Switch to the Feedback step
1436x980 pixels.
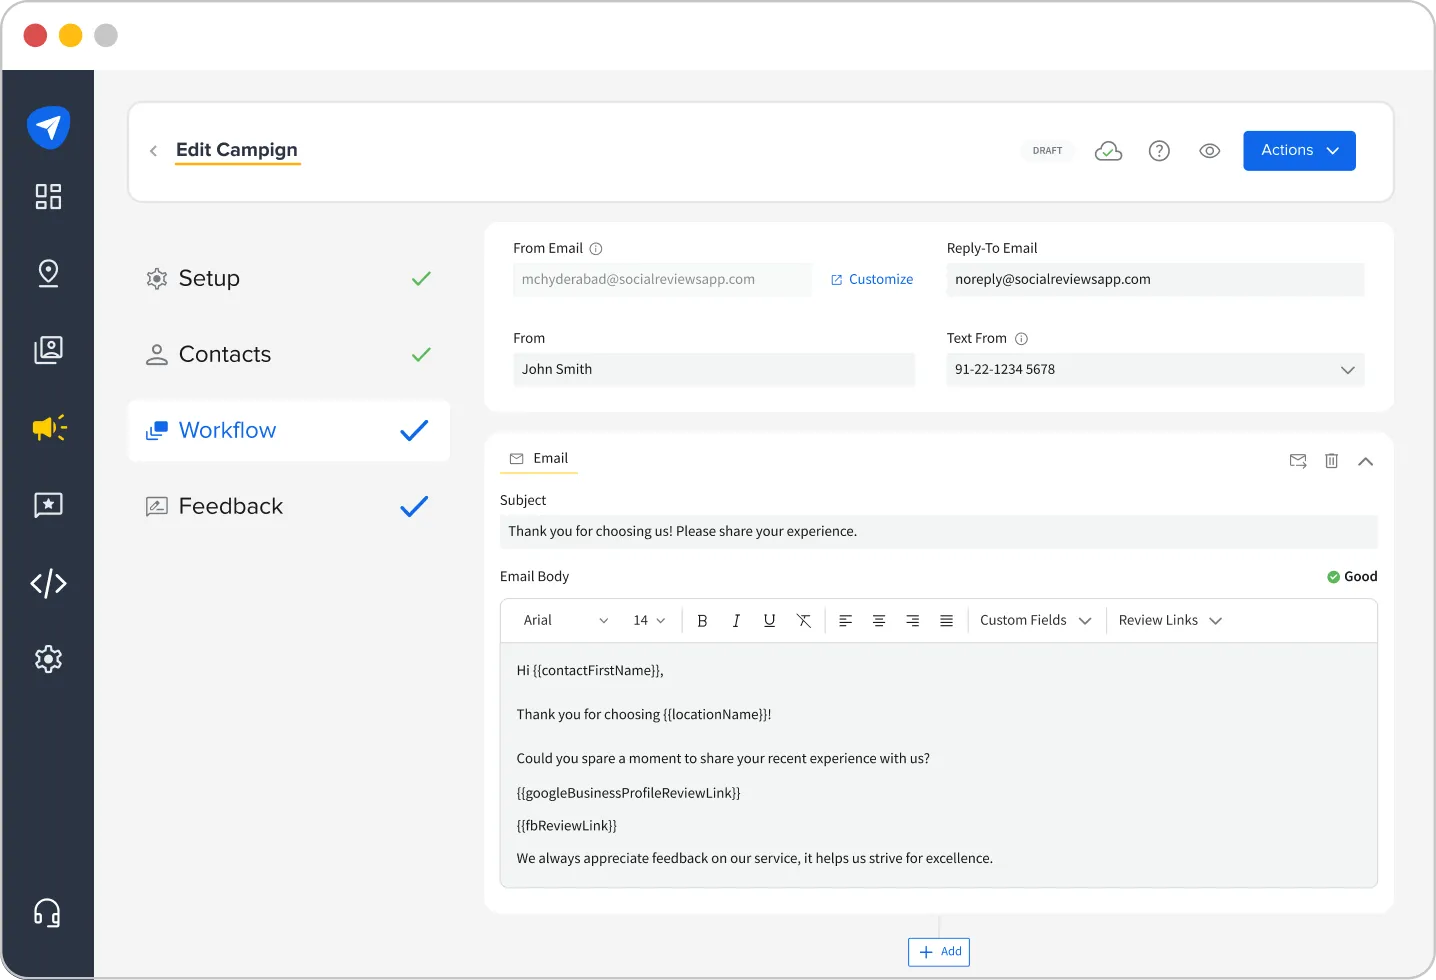click(x=230, y=506)
